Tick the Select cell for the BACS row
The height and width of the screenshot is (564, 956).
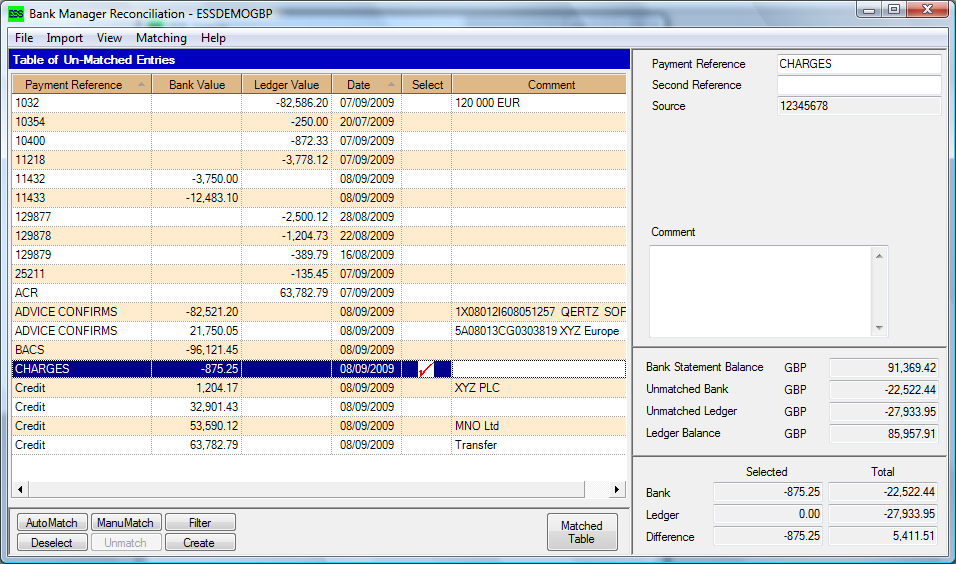pos(427,350)
